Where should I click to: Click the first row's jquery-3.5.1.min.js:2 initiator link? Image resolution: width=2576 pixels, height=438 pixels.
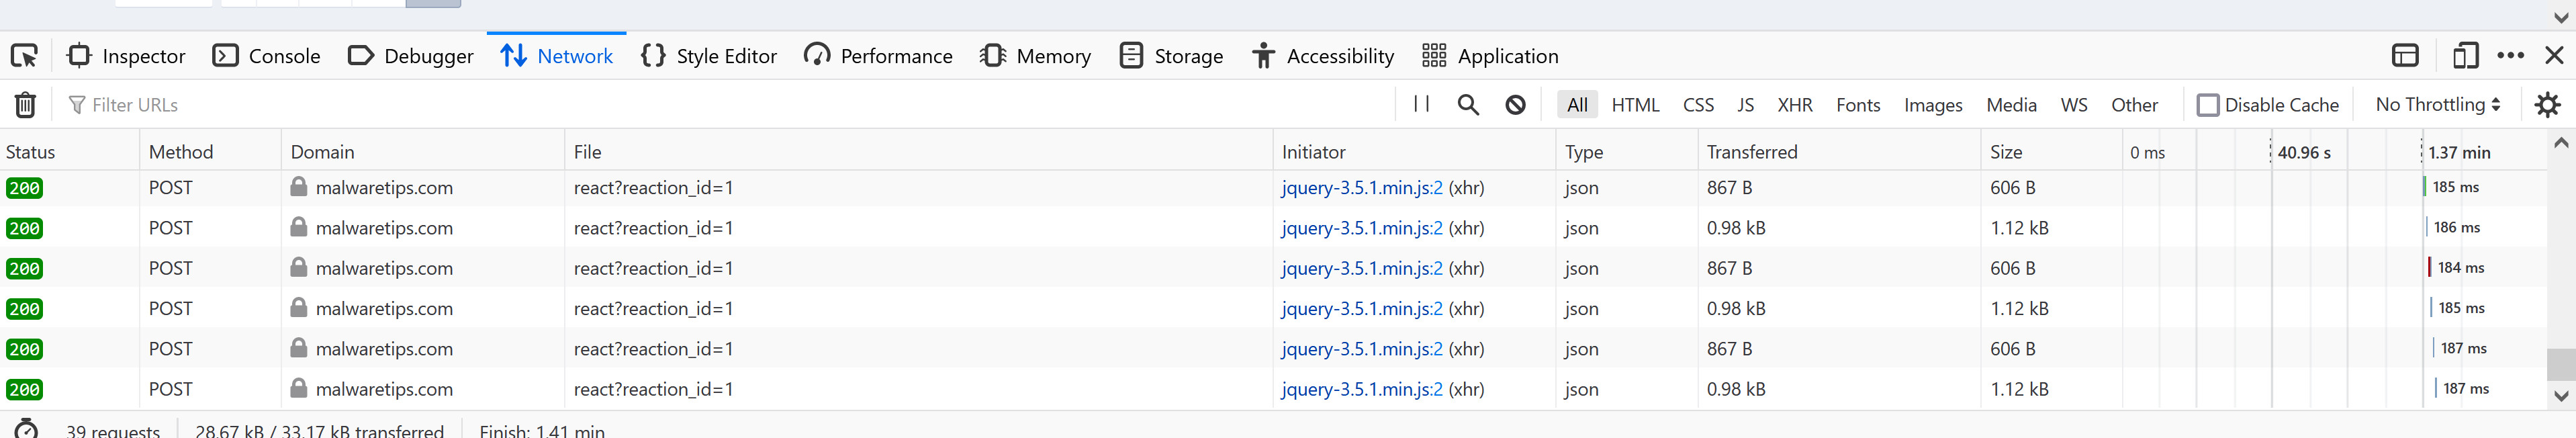1362,188
